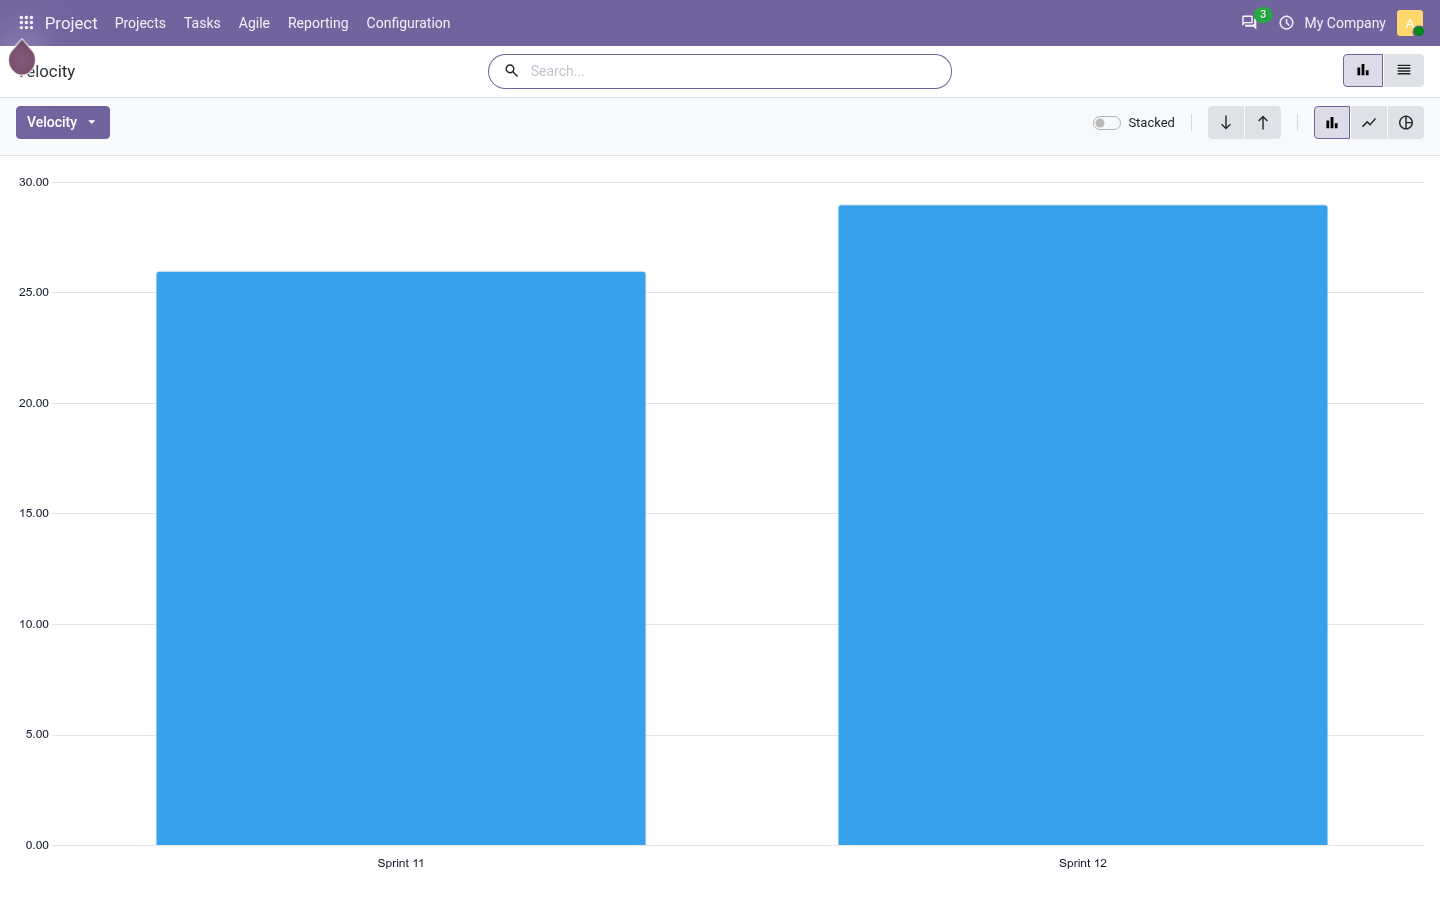Toggle the Stacked switch
The image size is (1440, 900).
coord(1106,123)
